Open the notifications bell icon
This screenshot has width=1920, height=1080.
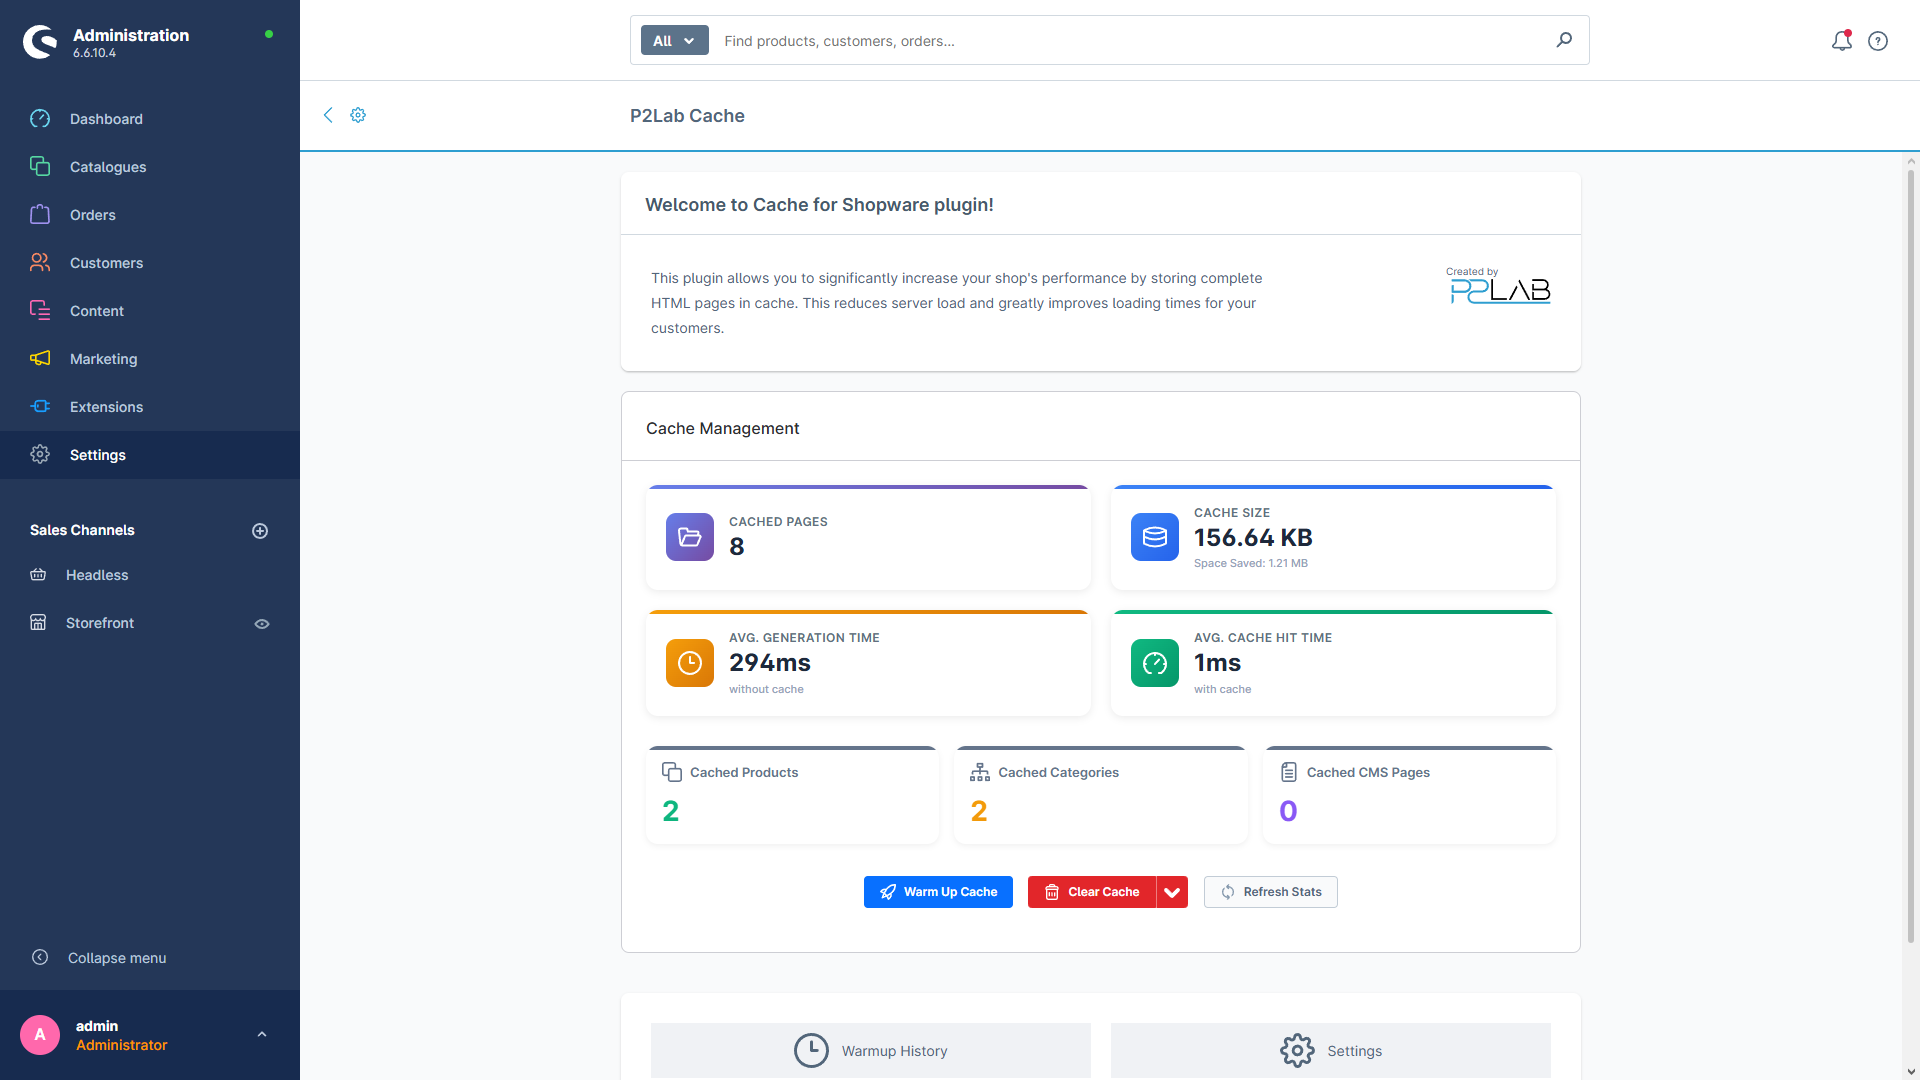[1841, 41]
